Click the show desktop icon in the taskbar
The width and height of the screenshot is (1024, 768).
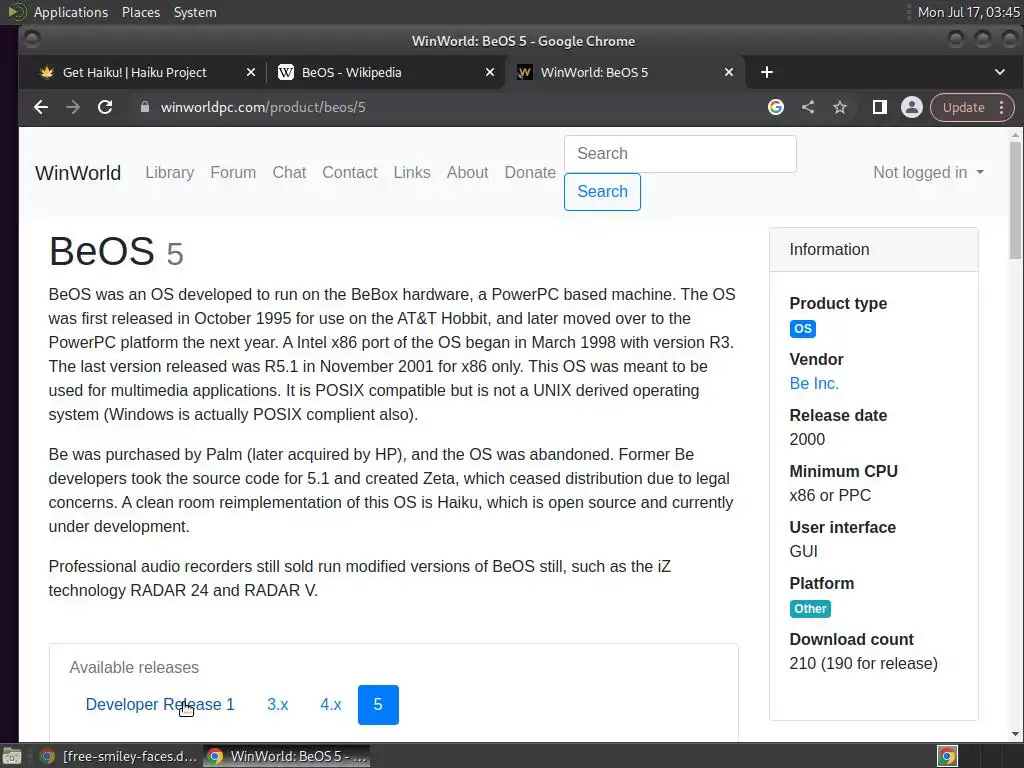click(12, 756)
